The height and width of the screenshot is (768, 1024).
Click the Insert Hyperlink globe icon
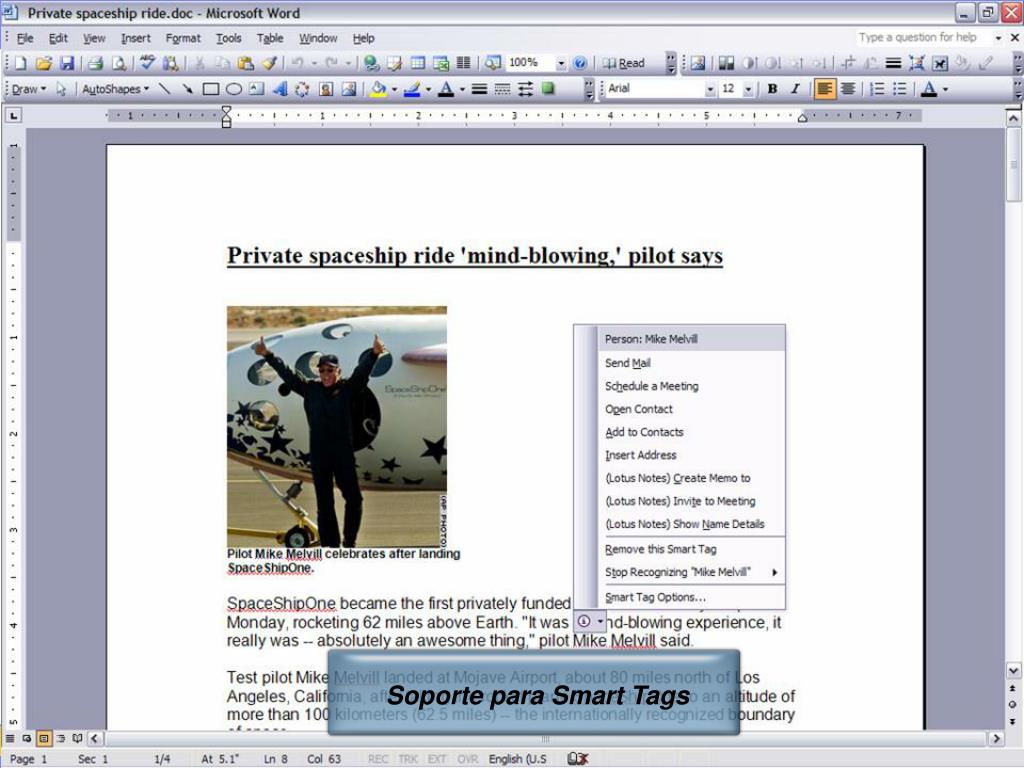click(x=372, y=63)
